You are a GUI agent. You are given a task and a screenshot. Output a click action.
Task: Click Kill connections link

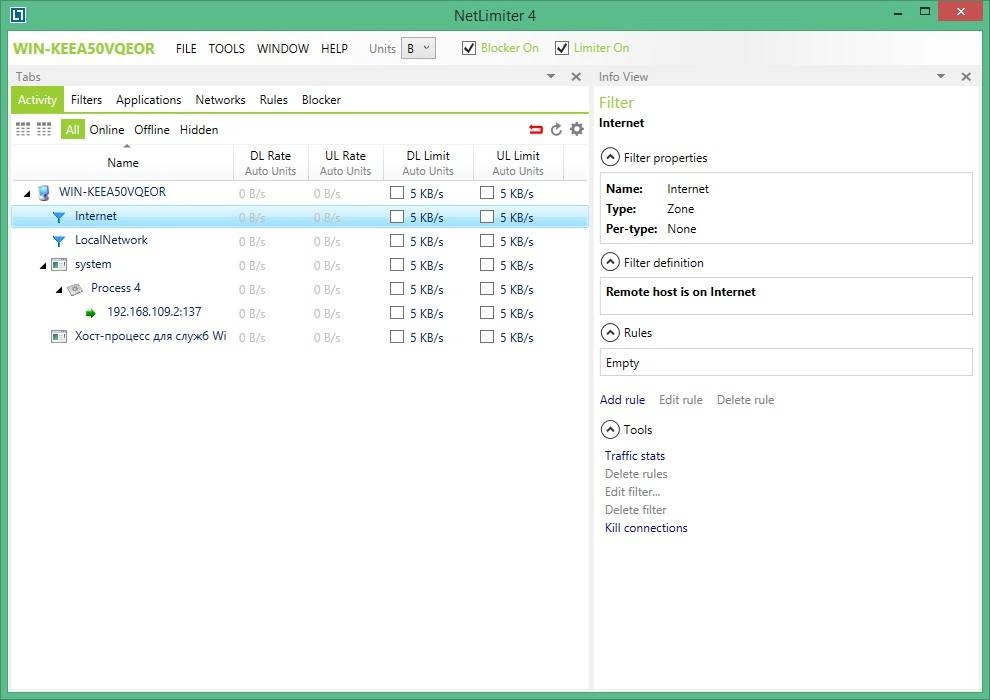[x=646, y=528]
